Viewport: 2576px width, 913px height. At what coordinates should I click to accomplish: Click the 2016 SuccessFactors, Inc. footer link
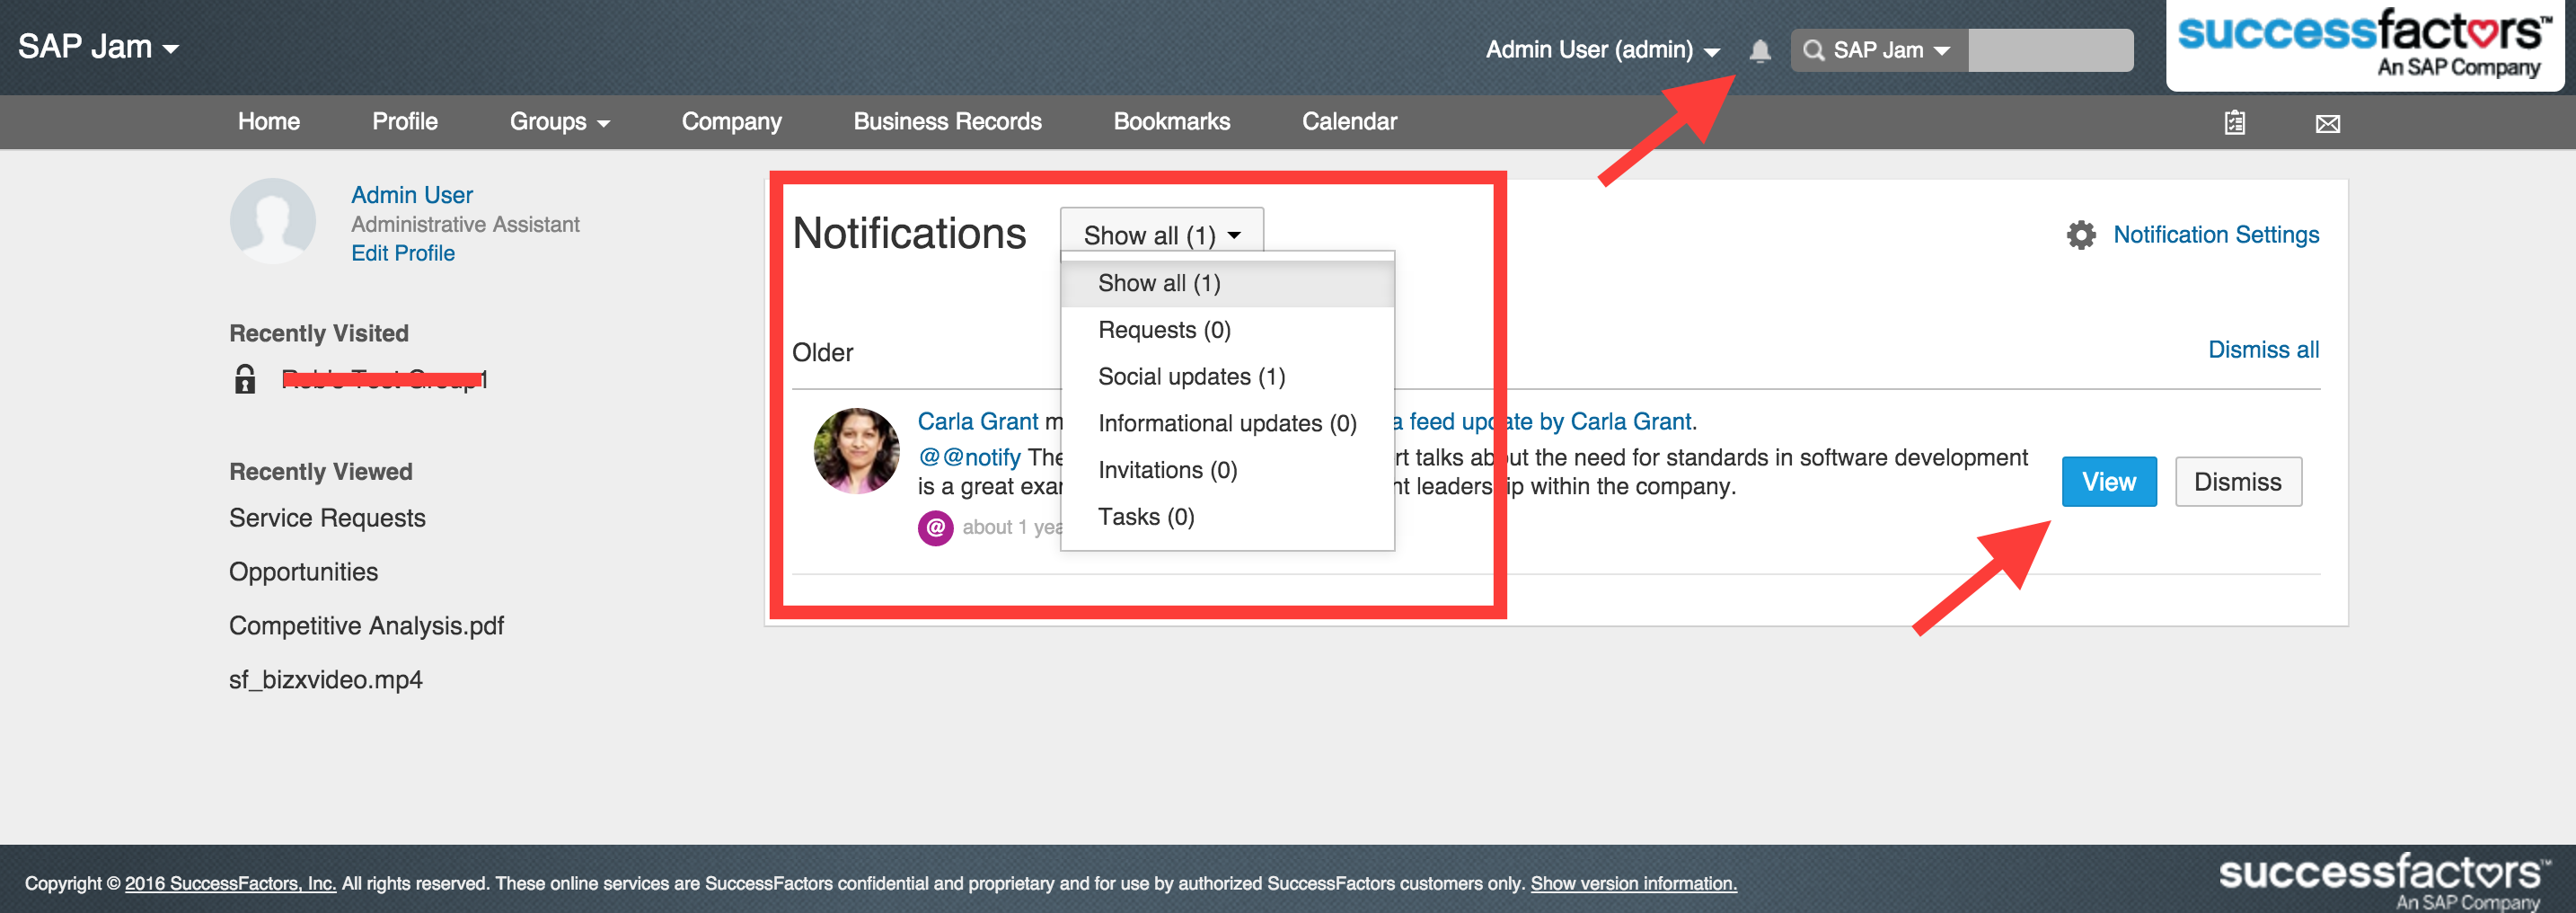tap(230, 884)
